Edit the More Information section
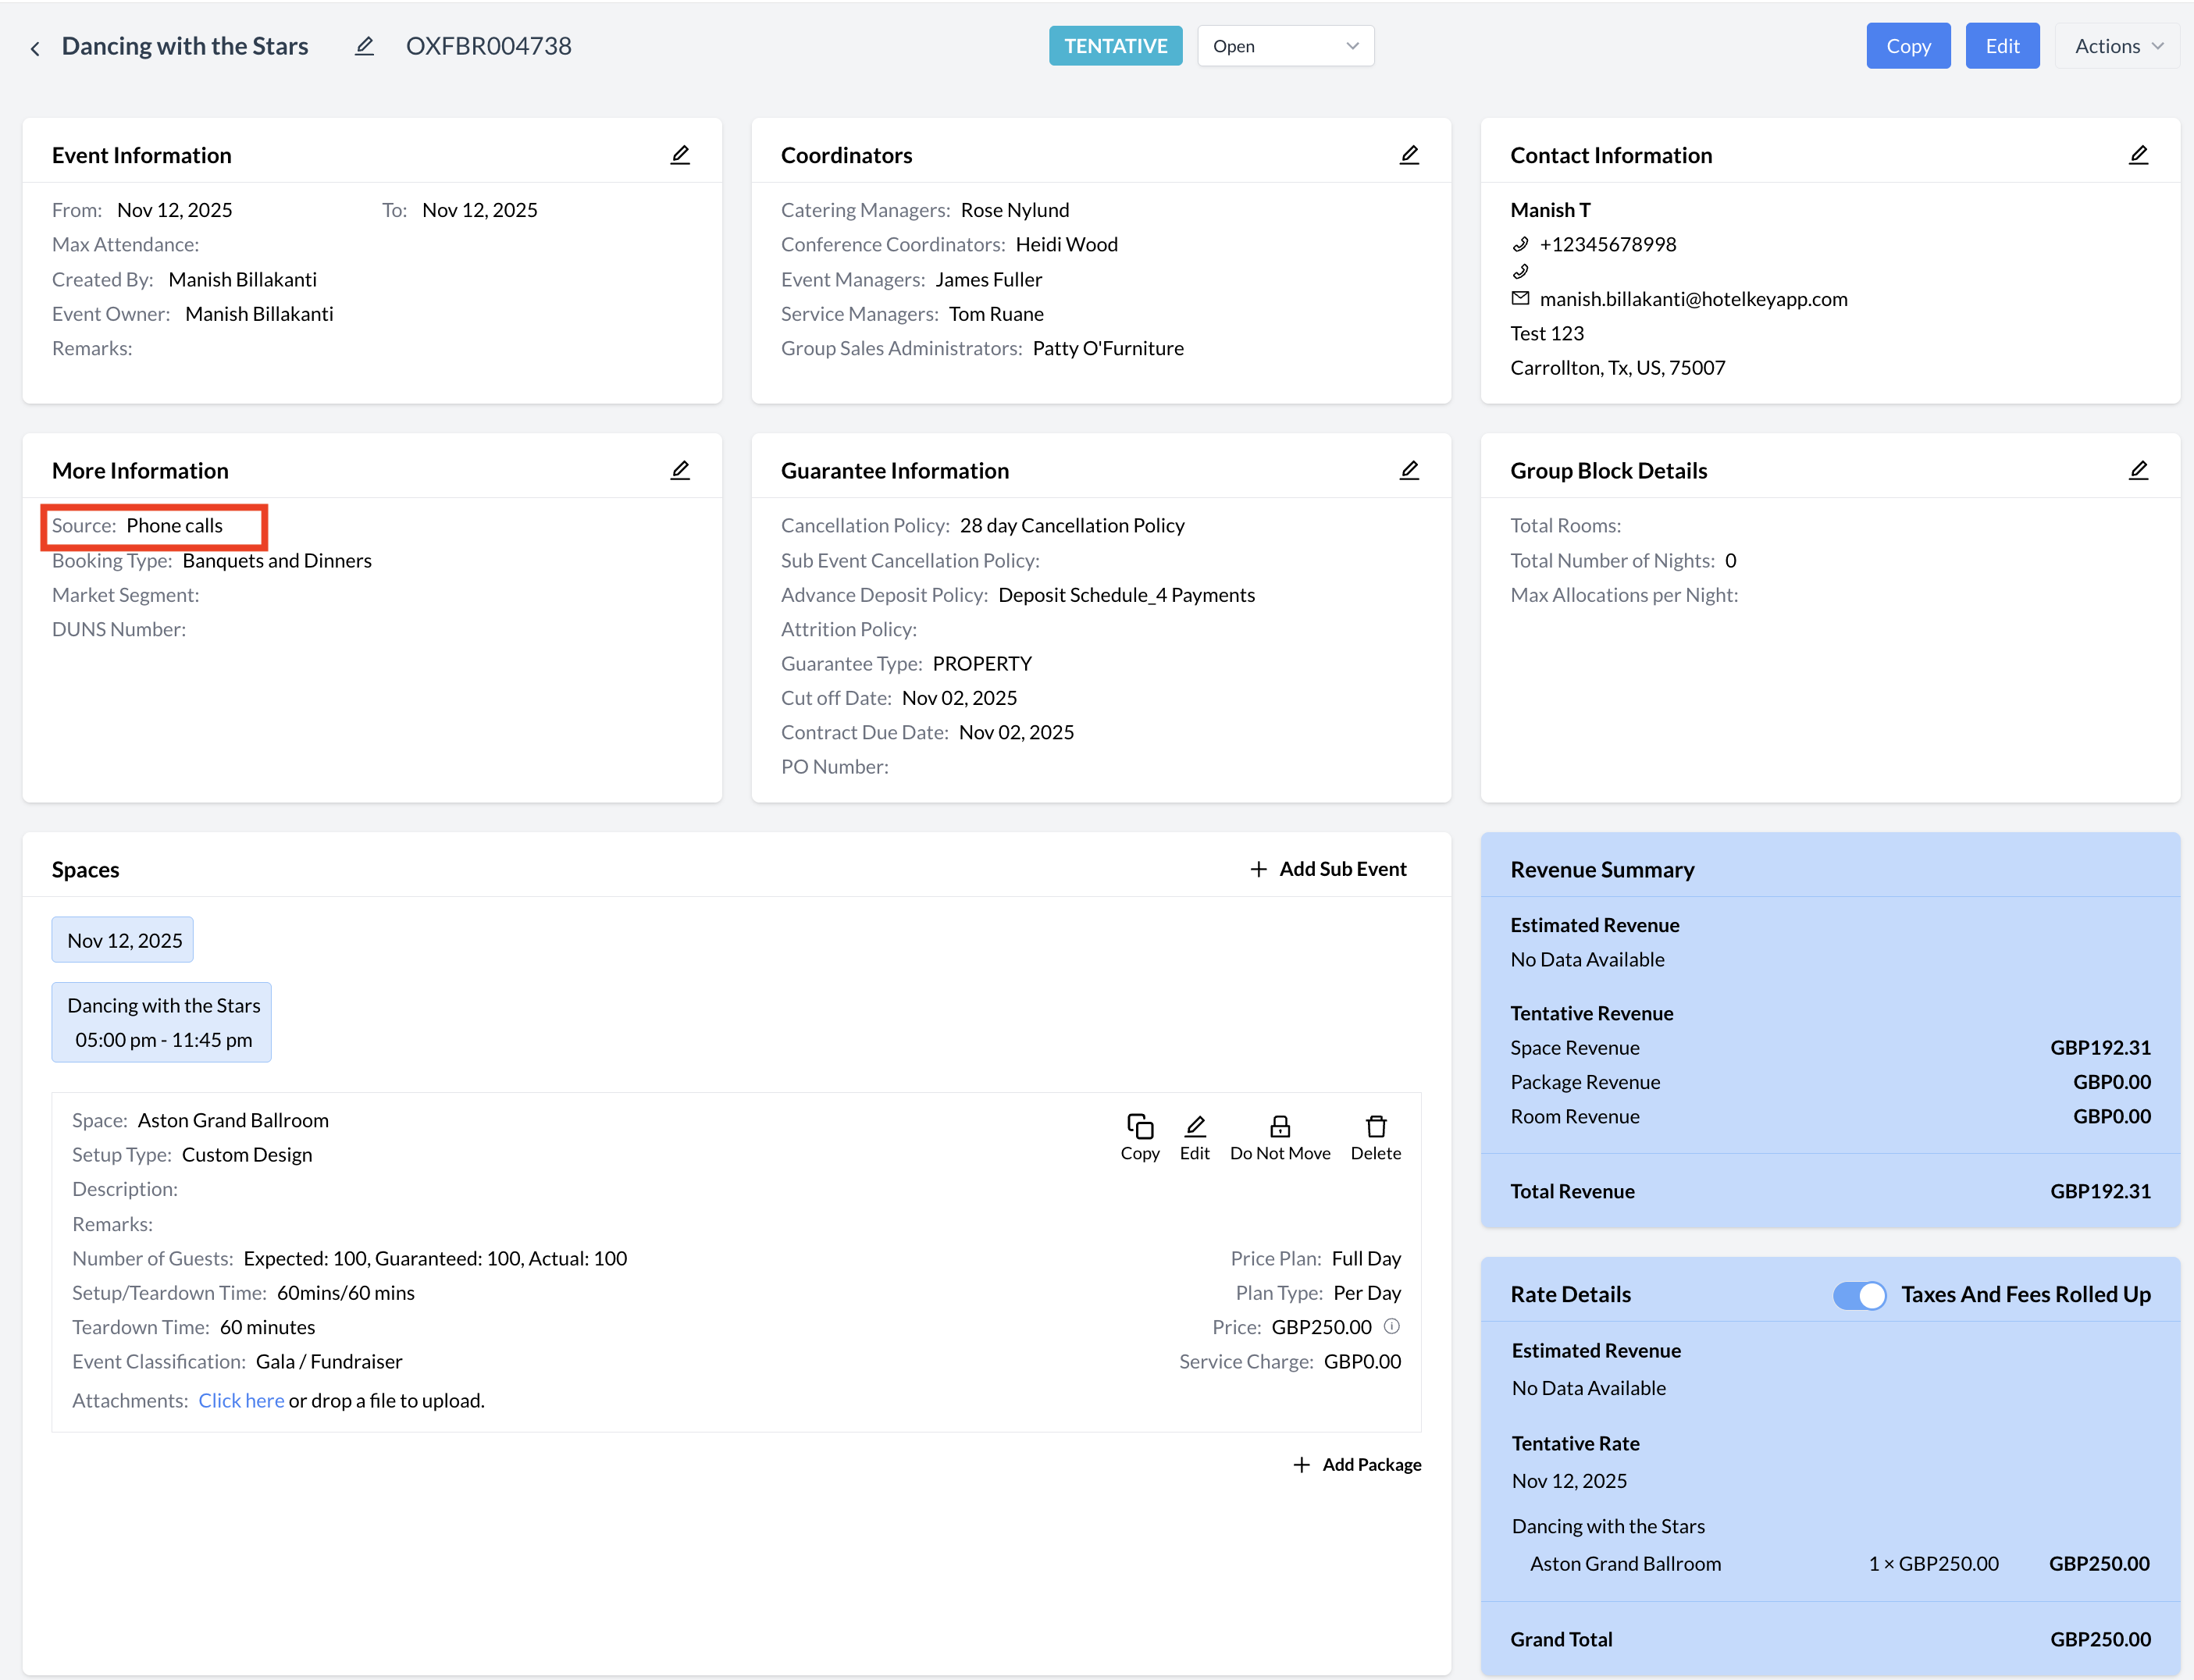 click(x=679, y=470)
